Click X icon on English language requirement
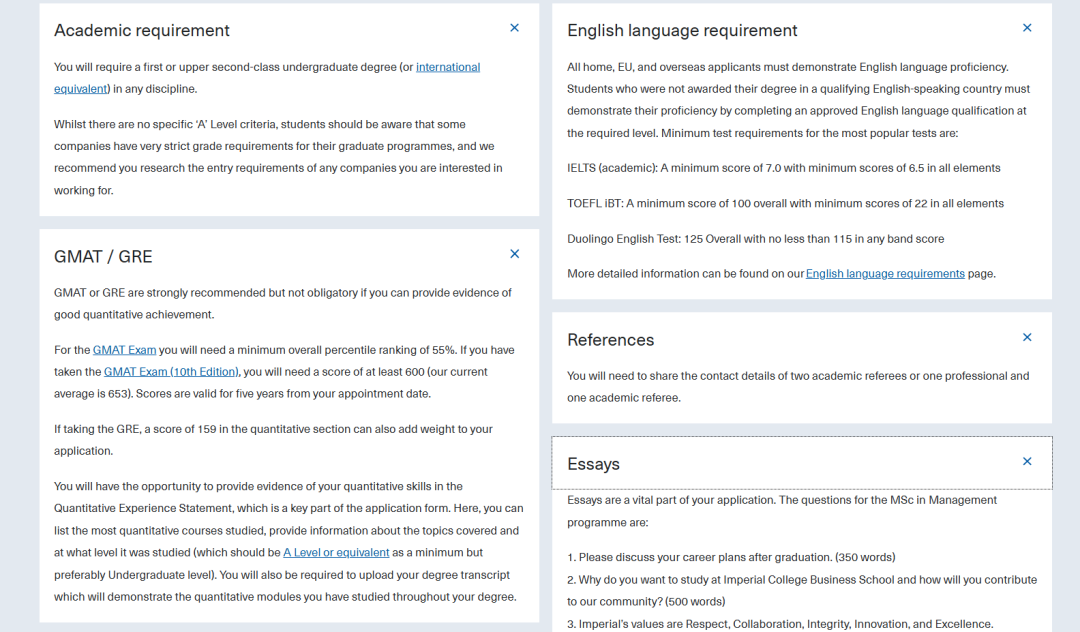The height and width of the screenshot is (632, 1080). coord(1027,28)
